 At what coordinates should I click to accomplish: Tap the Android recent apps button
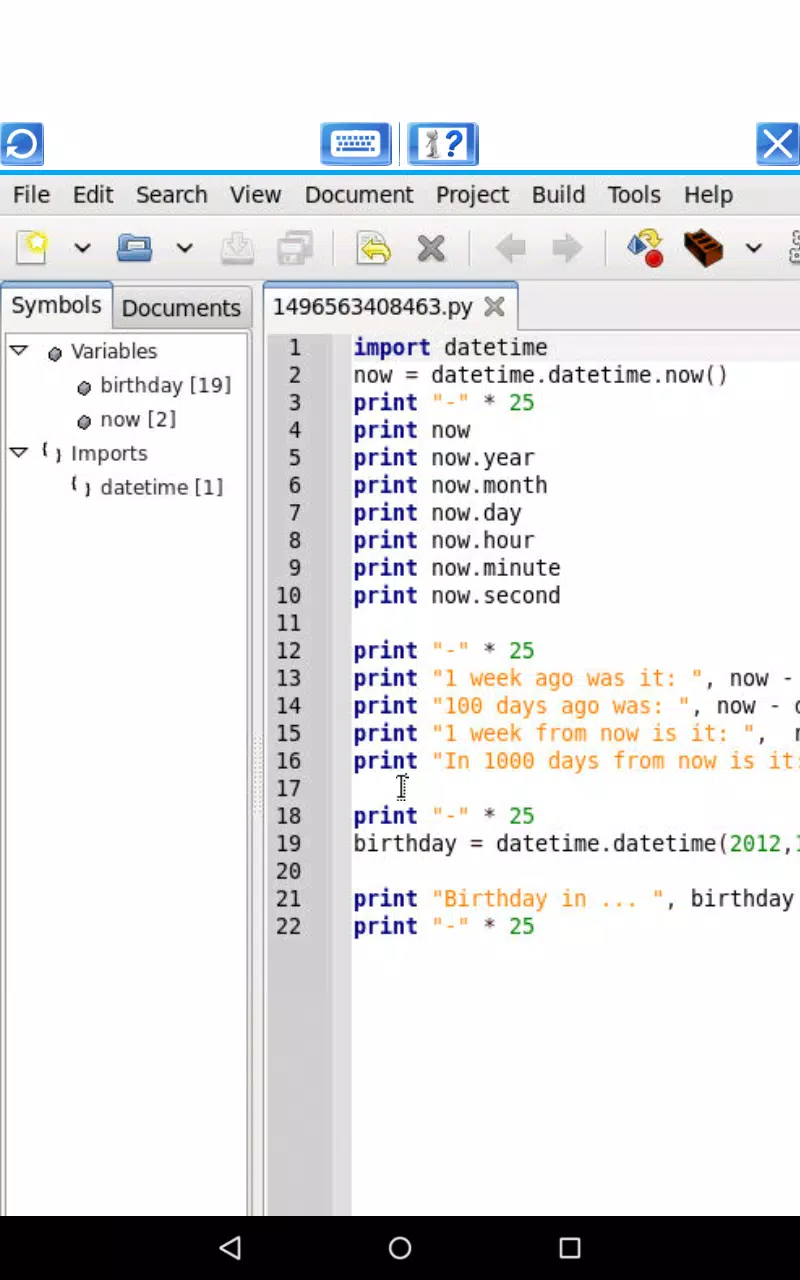pyautogui.click(x=569, y=1247)
